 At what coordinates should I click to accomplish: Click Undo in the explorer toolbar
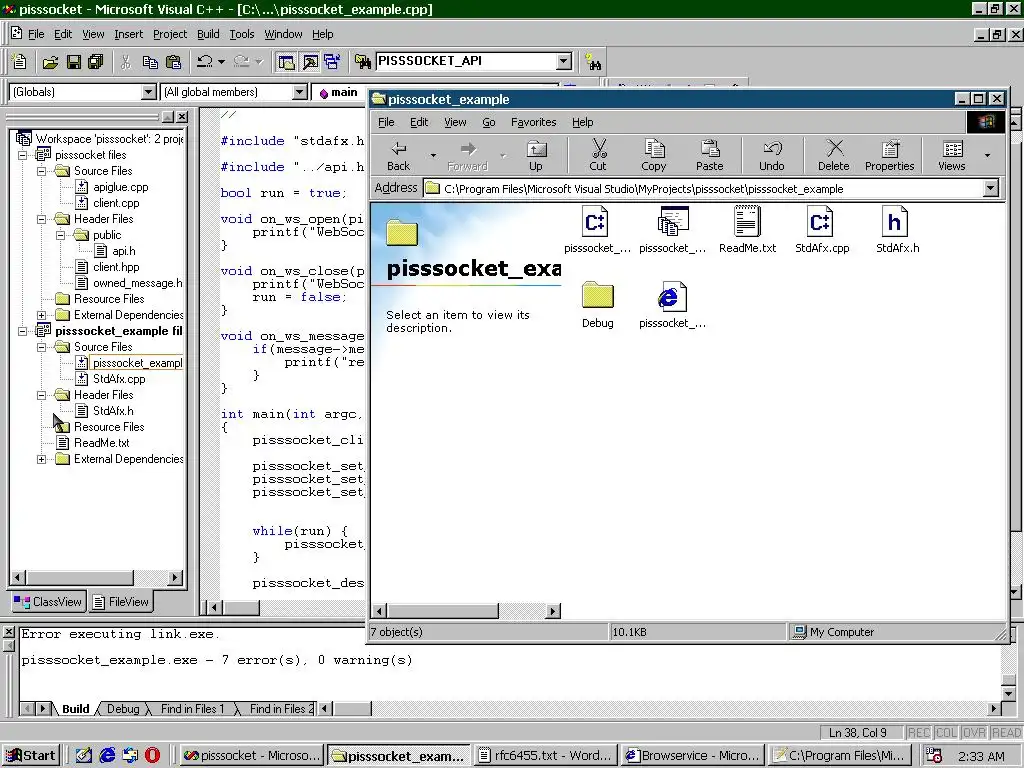[772, 155]
